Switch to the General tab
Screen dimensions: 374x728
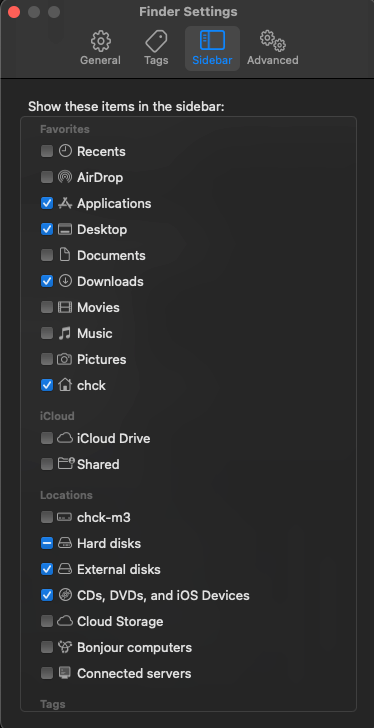point(100,48)
